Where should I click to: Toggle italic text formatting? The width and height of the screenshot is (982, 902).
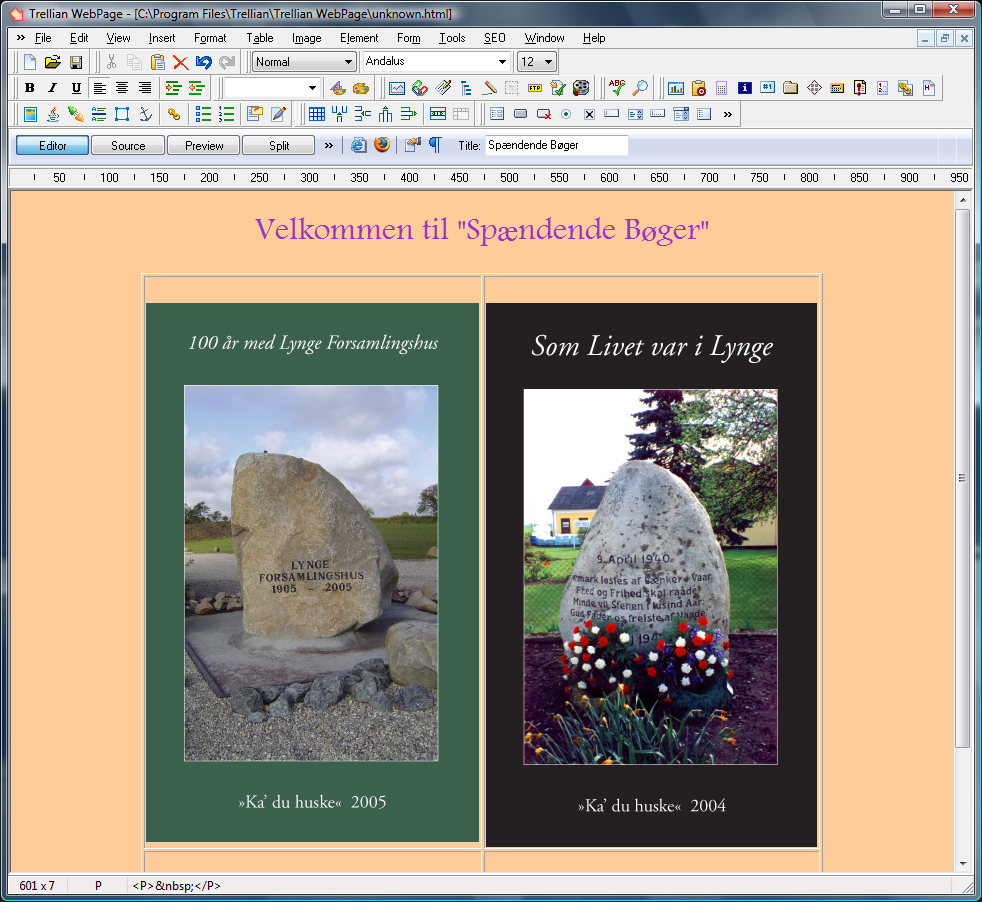[53, 88]
